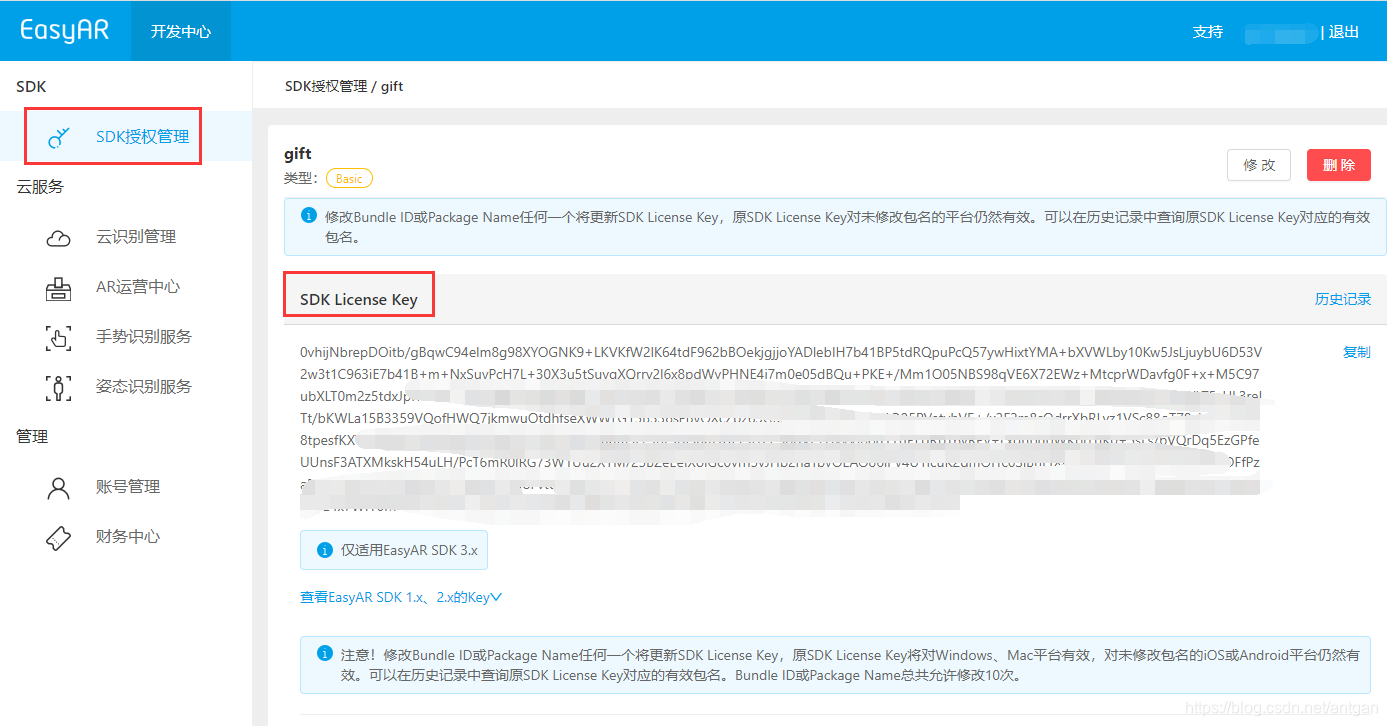Image resolution: width=1387 pixels, height=726 pixels.
Task: Expand 查看EasyAR SDK 1.x、2.x的Key
Action: click(x=401, y=597)
